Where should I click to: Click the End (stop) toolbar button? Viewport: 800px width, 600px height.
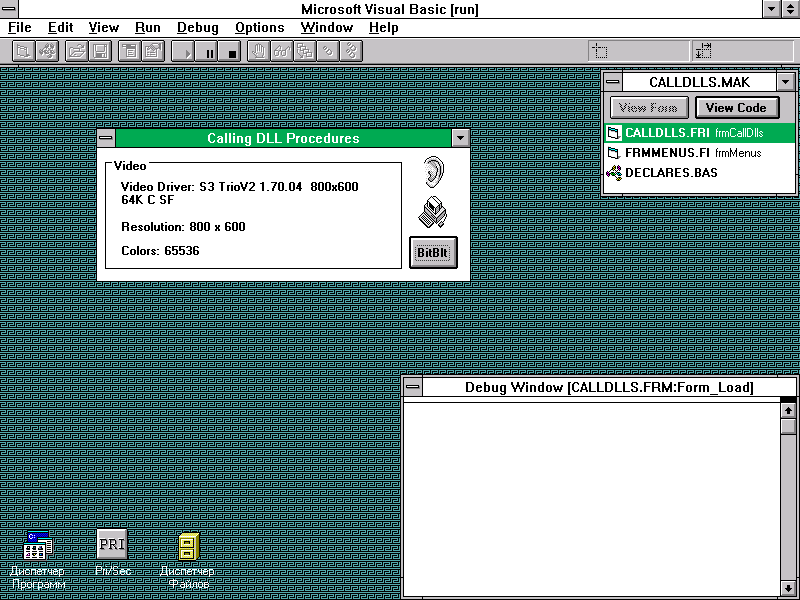click(x=230, y=51)
